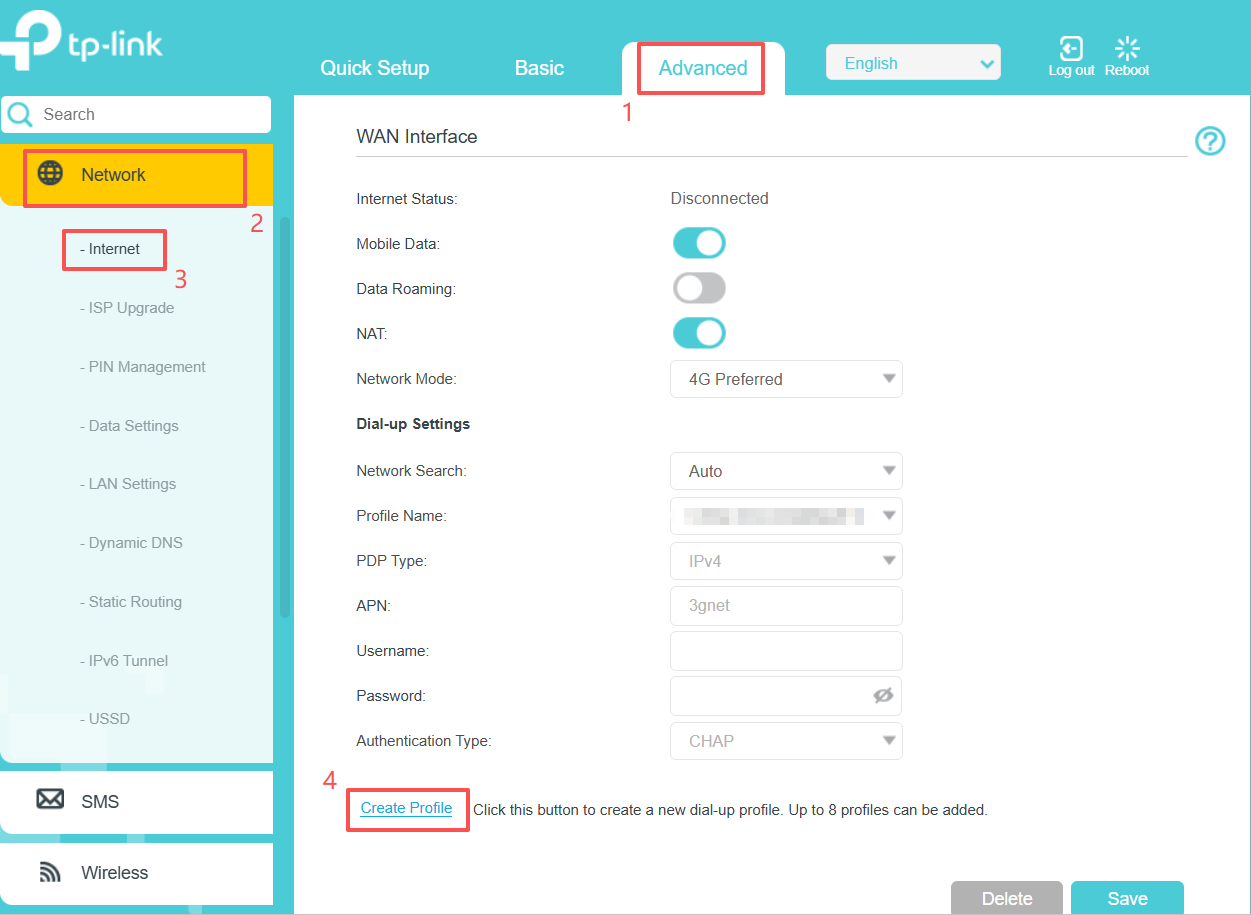The image size is (1251, 915).
Task: Select the Quick Setup tab
Action: pos(374,68)
